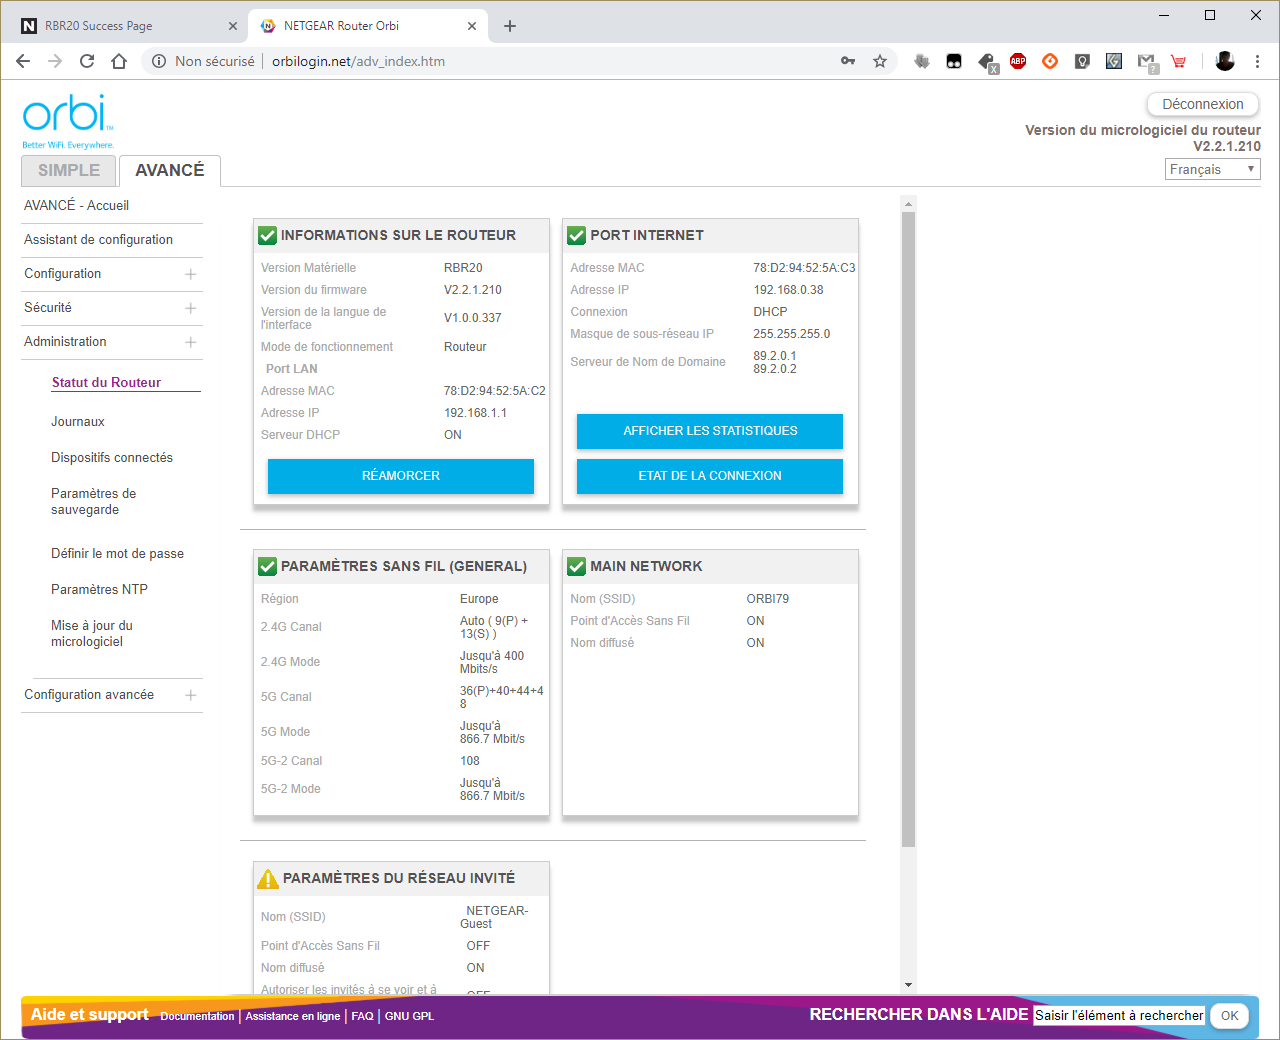1280x1040 pixels.
Task: Click the yellow warning icon for Réseau invité
Action: tap(268, 879)
